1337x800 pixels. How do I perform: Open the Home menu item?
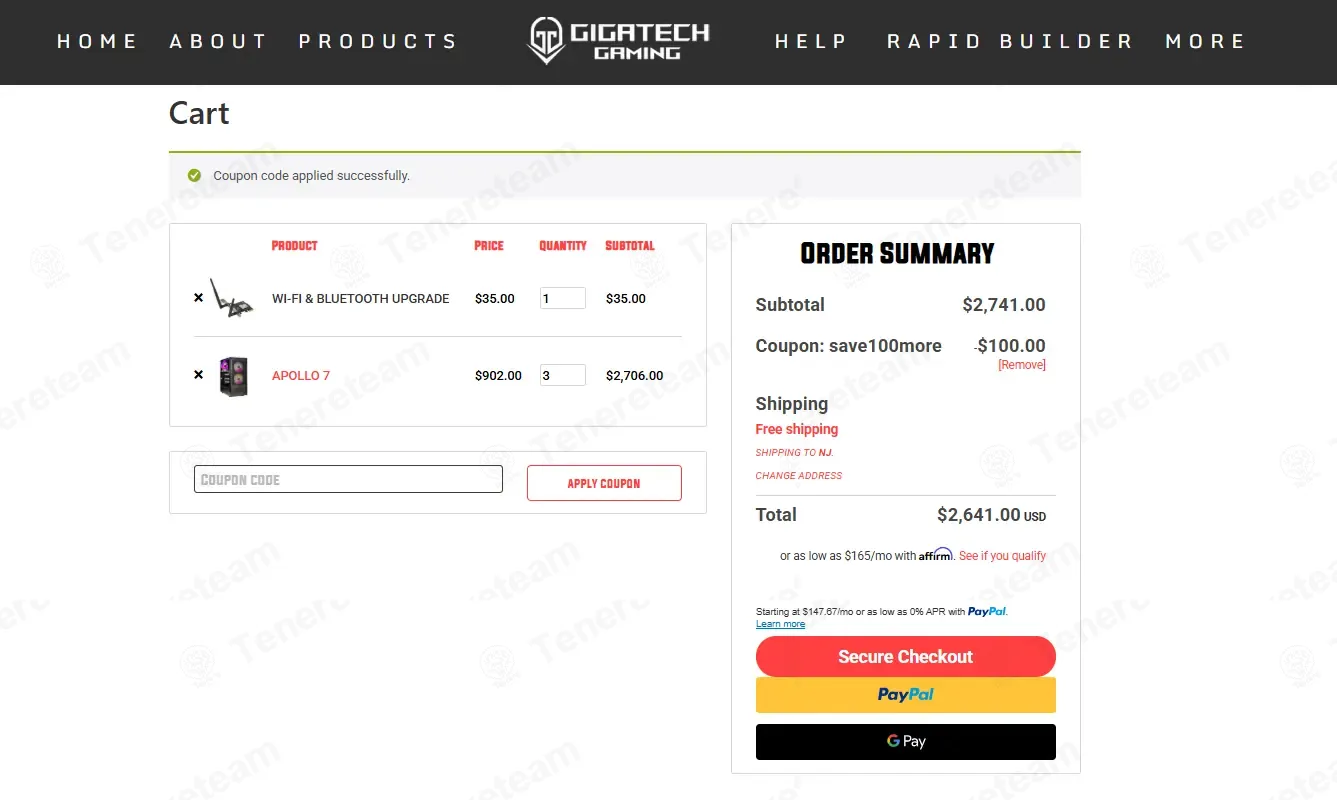click(97, 41)
